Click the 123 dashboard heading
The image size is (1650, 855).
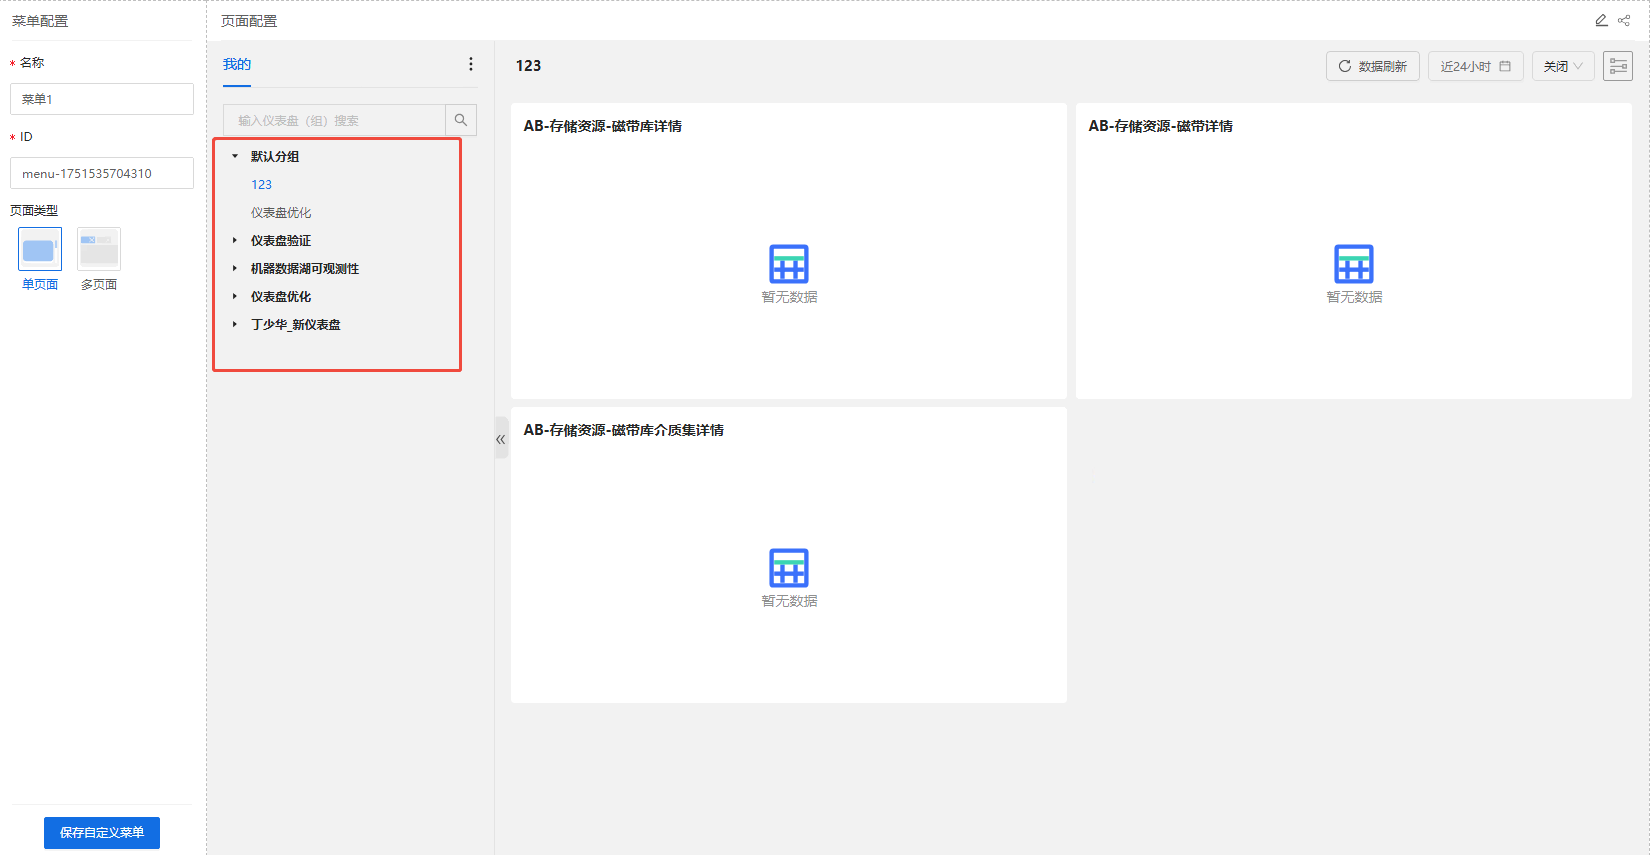[528, 66]
